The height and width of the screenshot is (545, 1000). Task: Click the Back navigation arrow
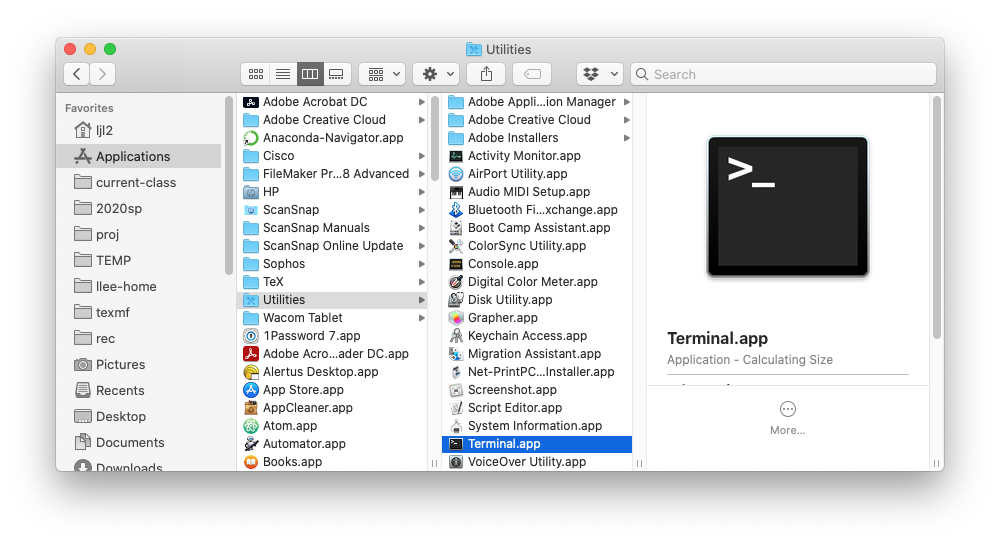[x=77, y=74]
